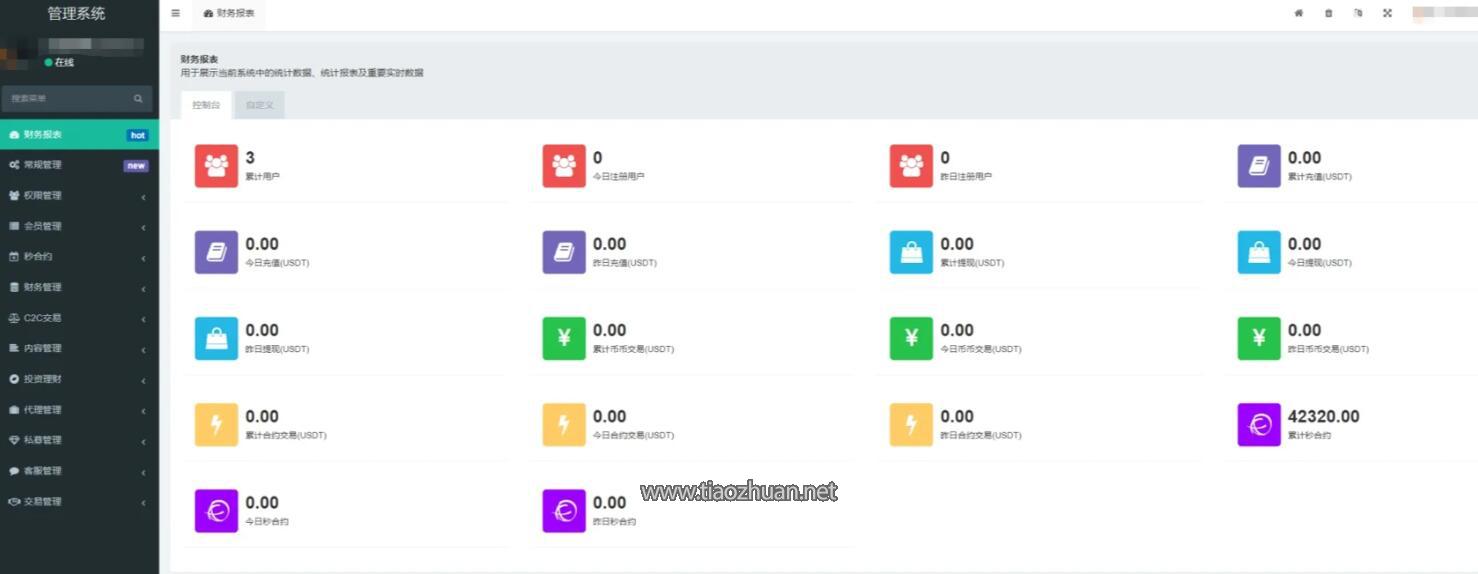Image resolution: width=1478 pixels, height=574 pixels.
Task: Expand 内容管理 using its chevron arrow
Action: [x=143, y=350]
